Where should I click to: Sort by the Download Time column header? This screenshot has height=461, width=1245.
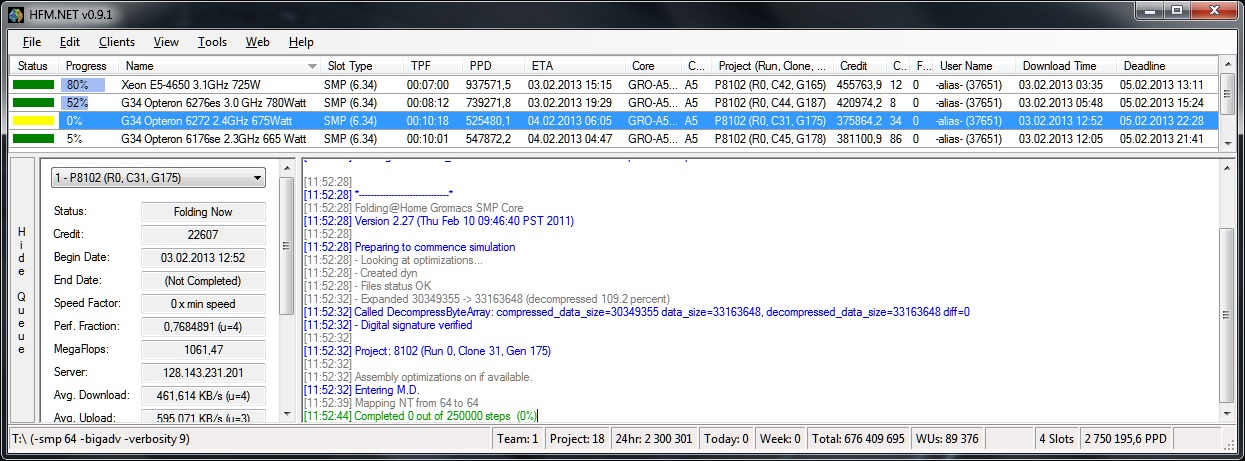coord(1066,66)
